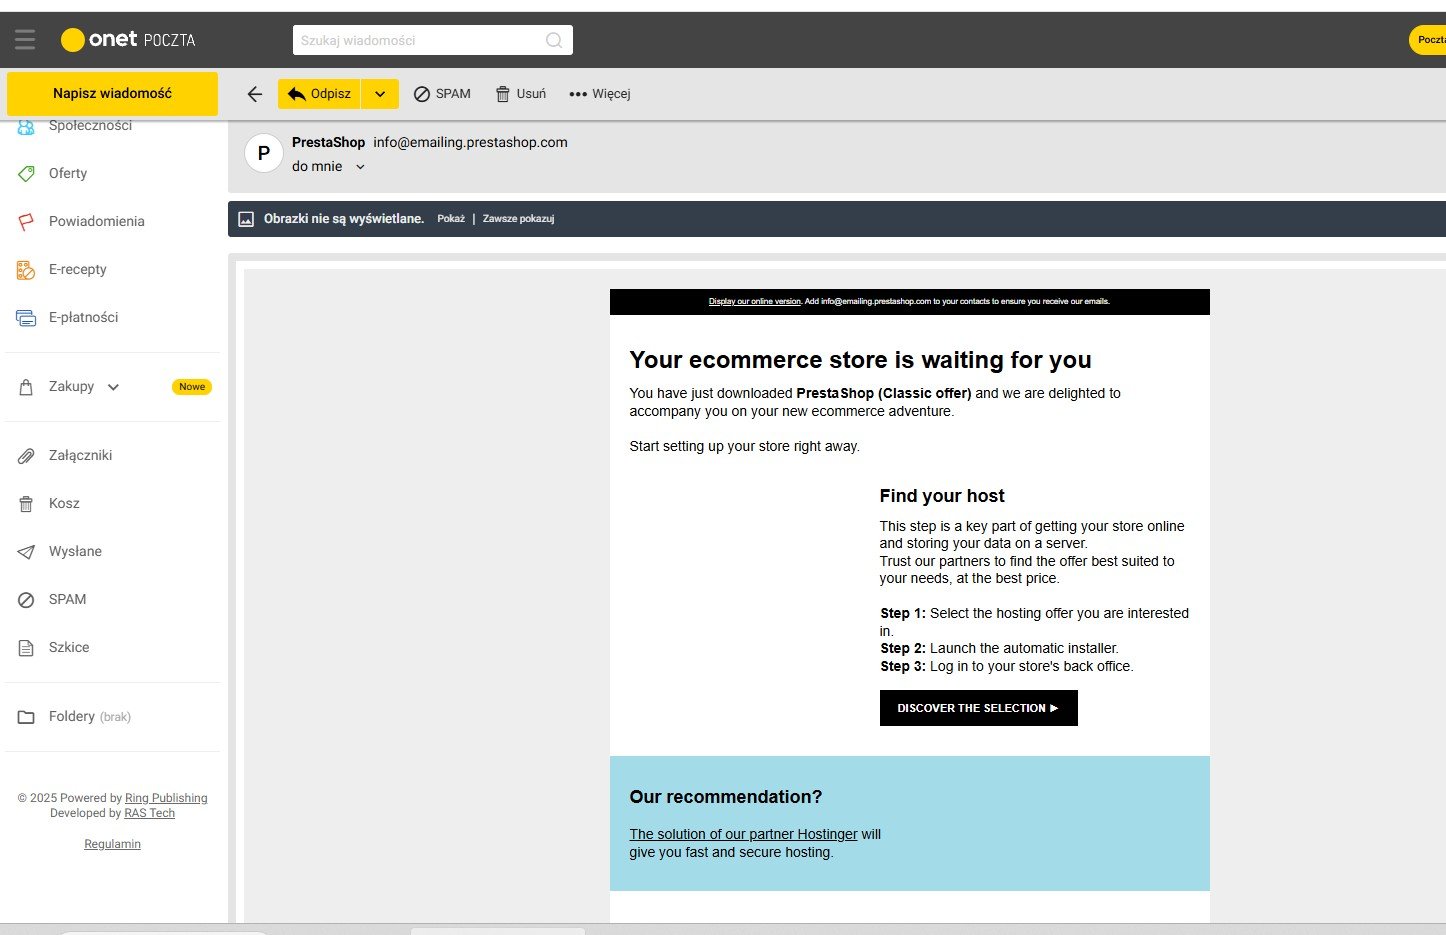
Task: Go back with the left arrow icon
Action: tap(255, 94)
